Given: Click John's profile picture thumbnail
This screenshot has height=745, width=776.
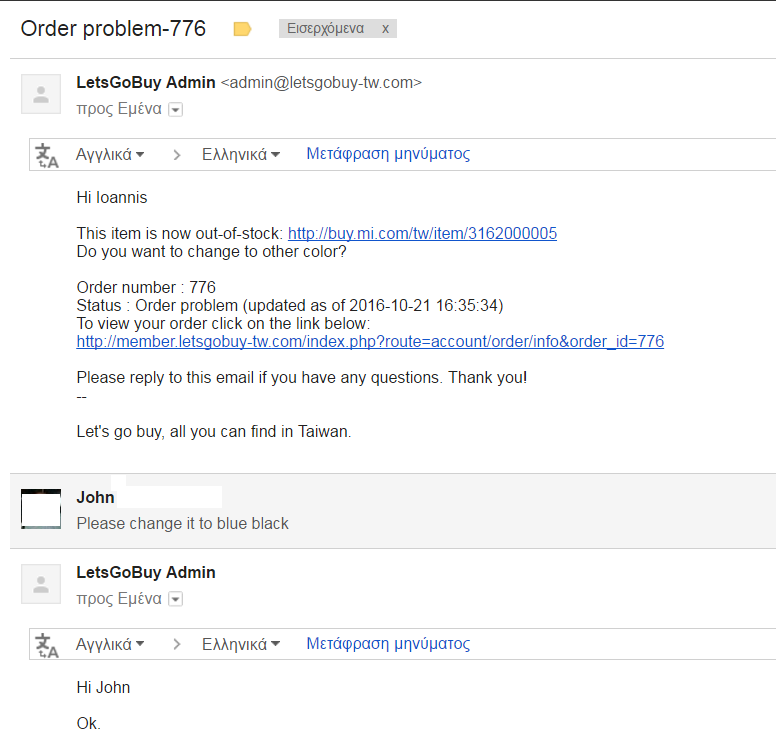Looking at the screenshot, I should [x=41, y=510].
